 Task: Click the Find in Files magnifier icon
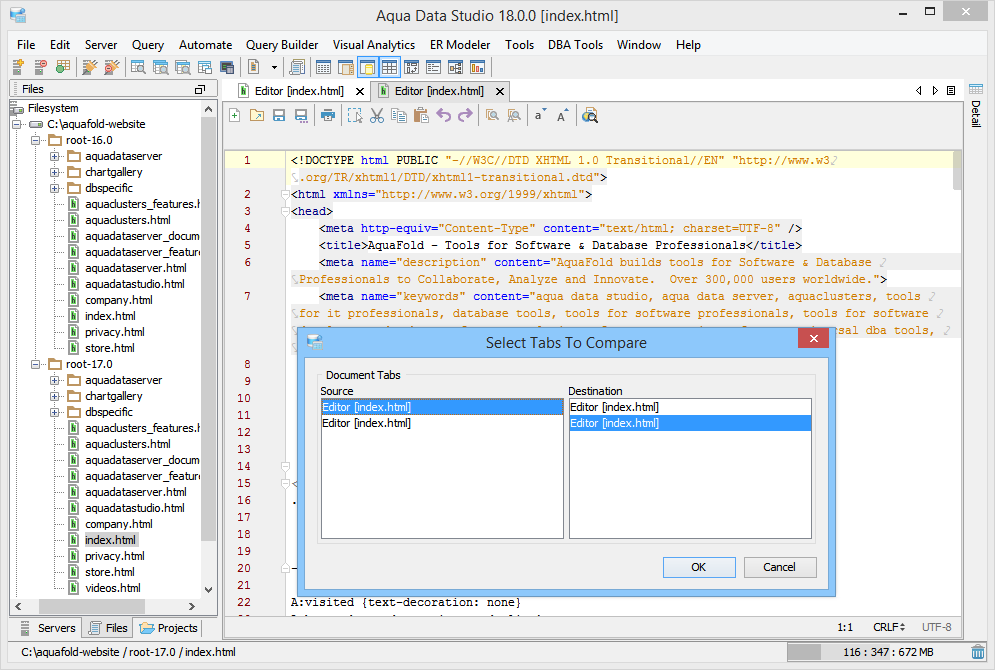590,115
